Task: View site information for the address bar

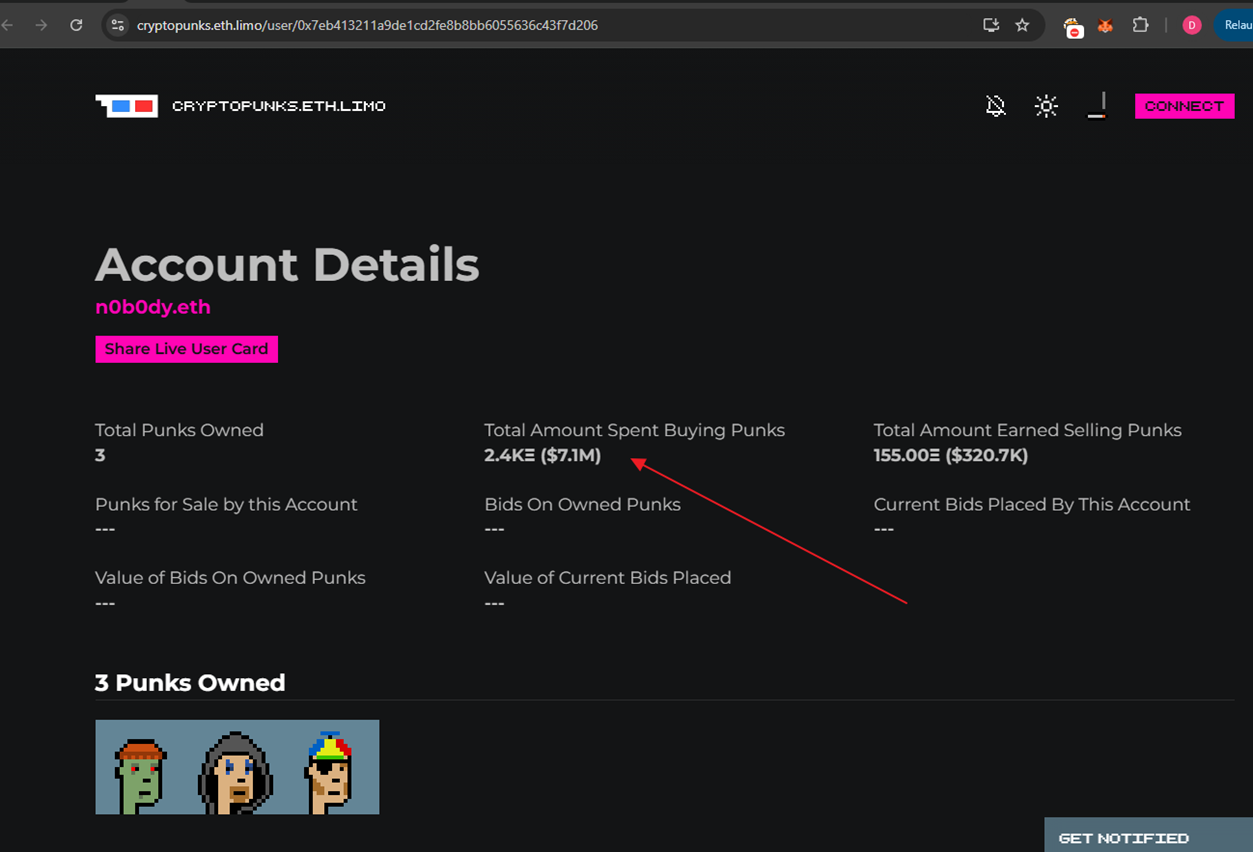Action: 118,25
